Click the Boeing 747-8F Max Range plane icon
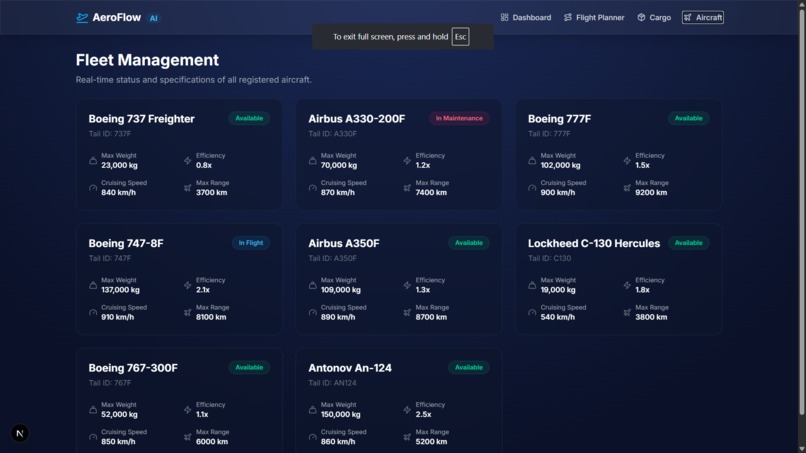The height and width of the screenshot is (453, 806). (x=188, y=312)
